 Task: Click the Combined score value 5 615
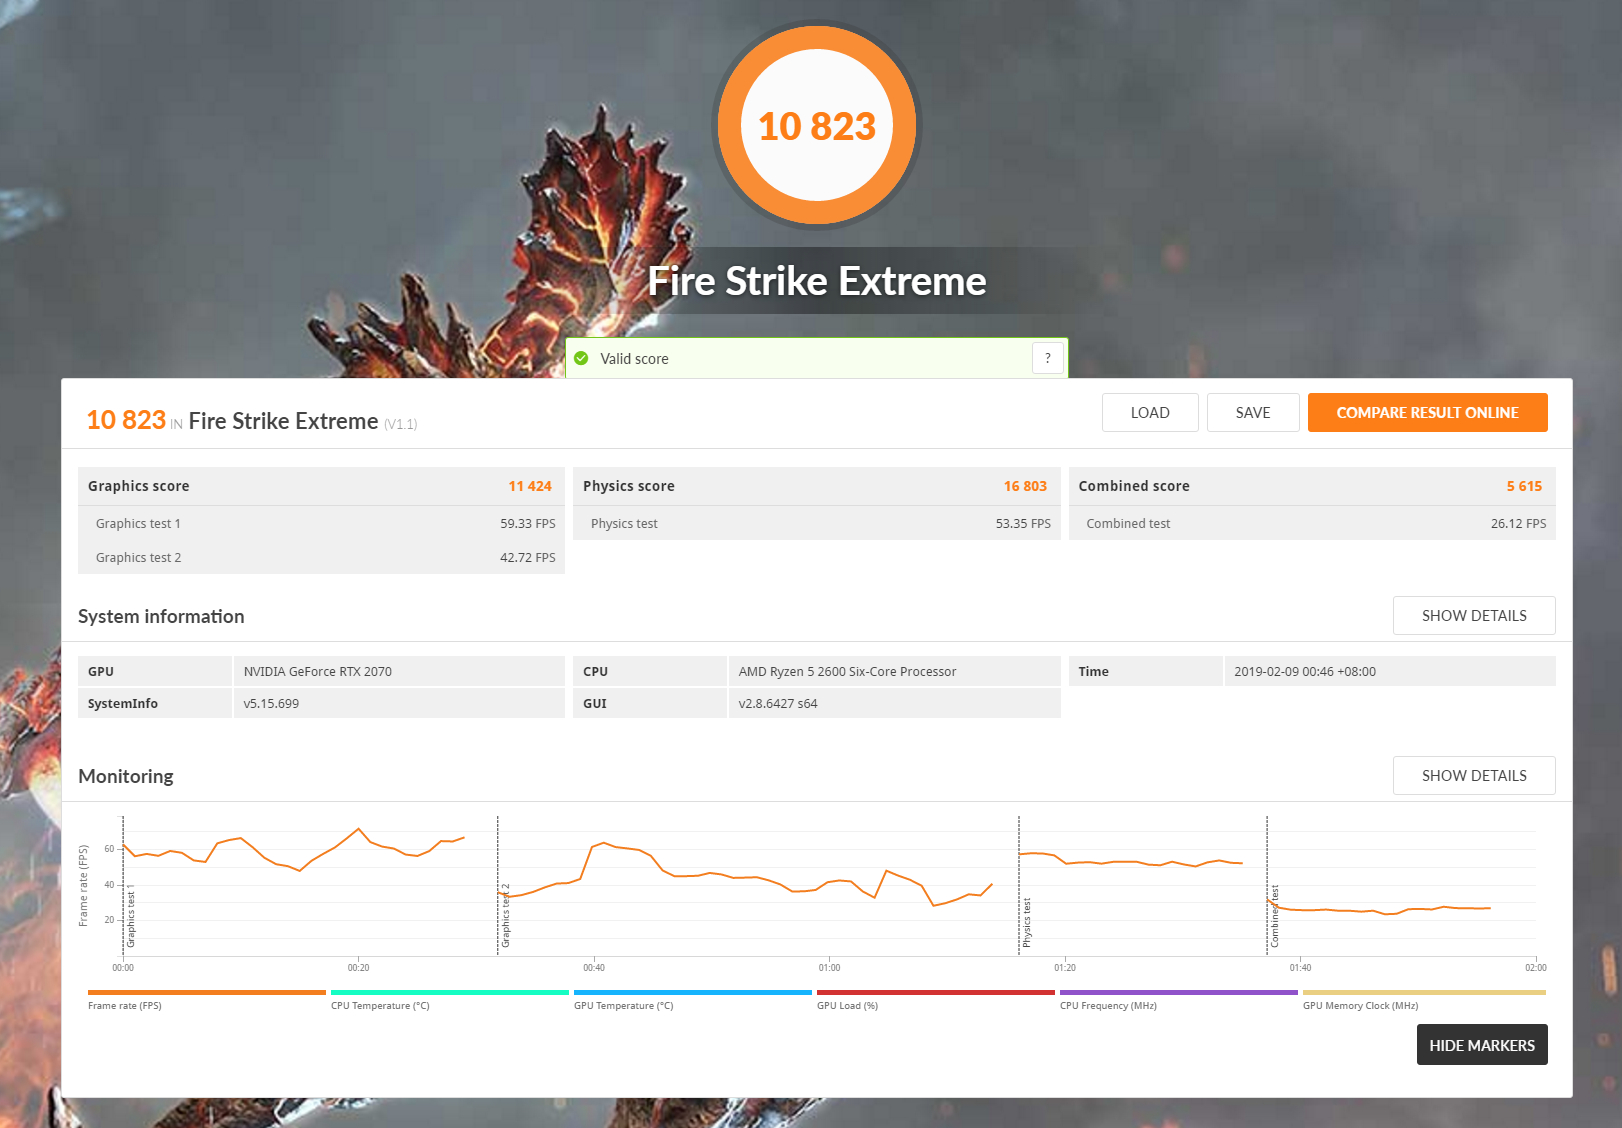click(x=1524, y=486)
